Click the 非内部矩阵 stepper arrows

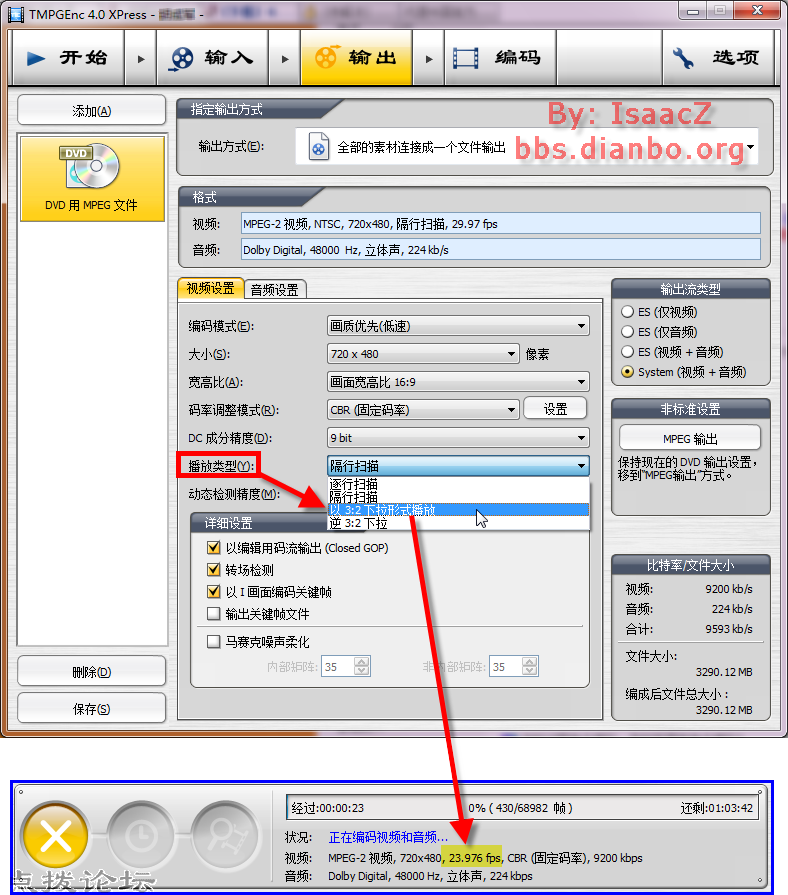(x=530, y=666)
